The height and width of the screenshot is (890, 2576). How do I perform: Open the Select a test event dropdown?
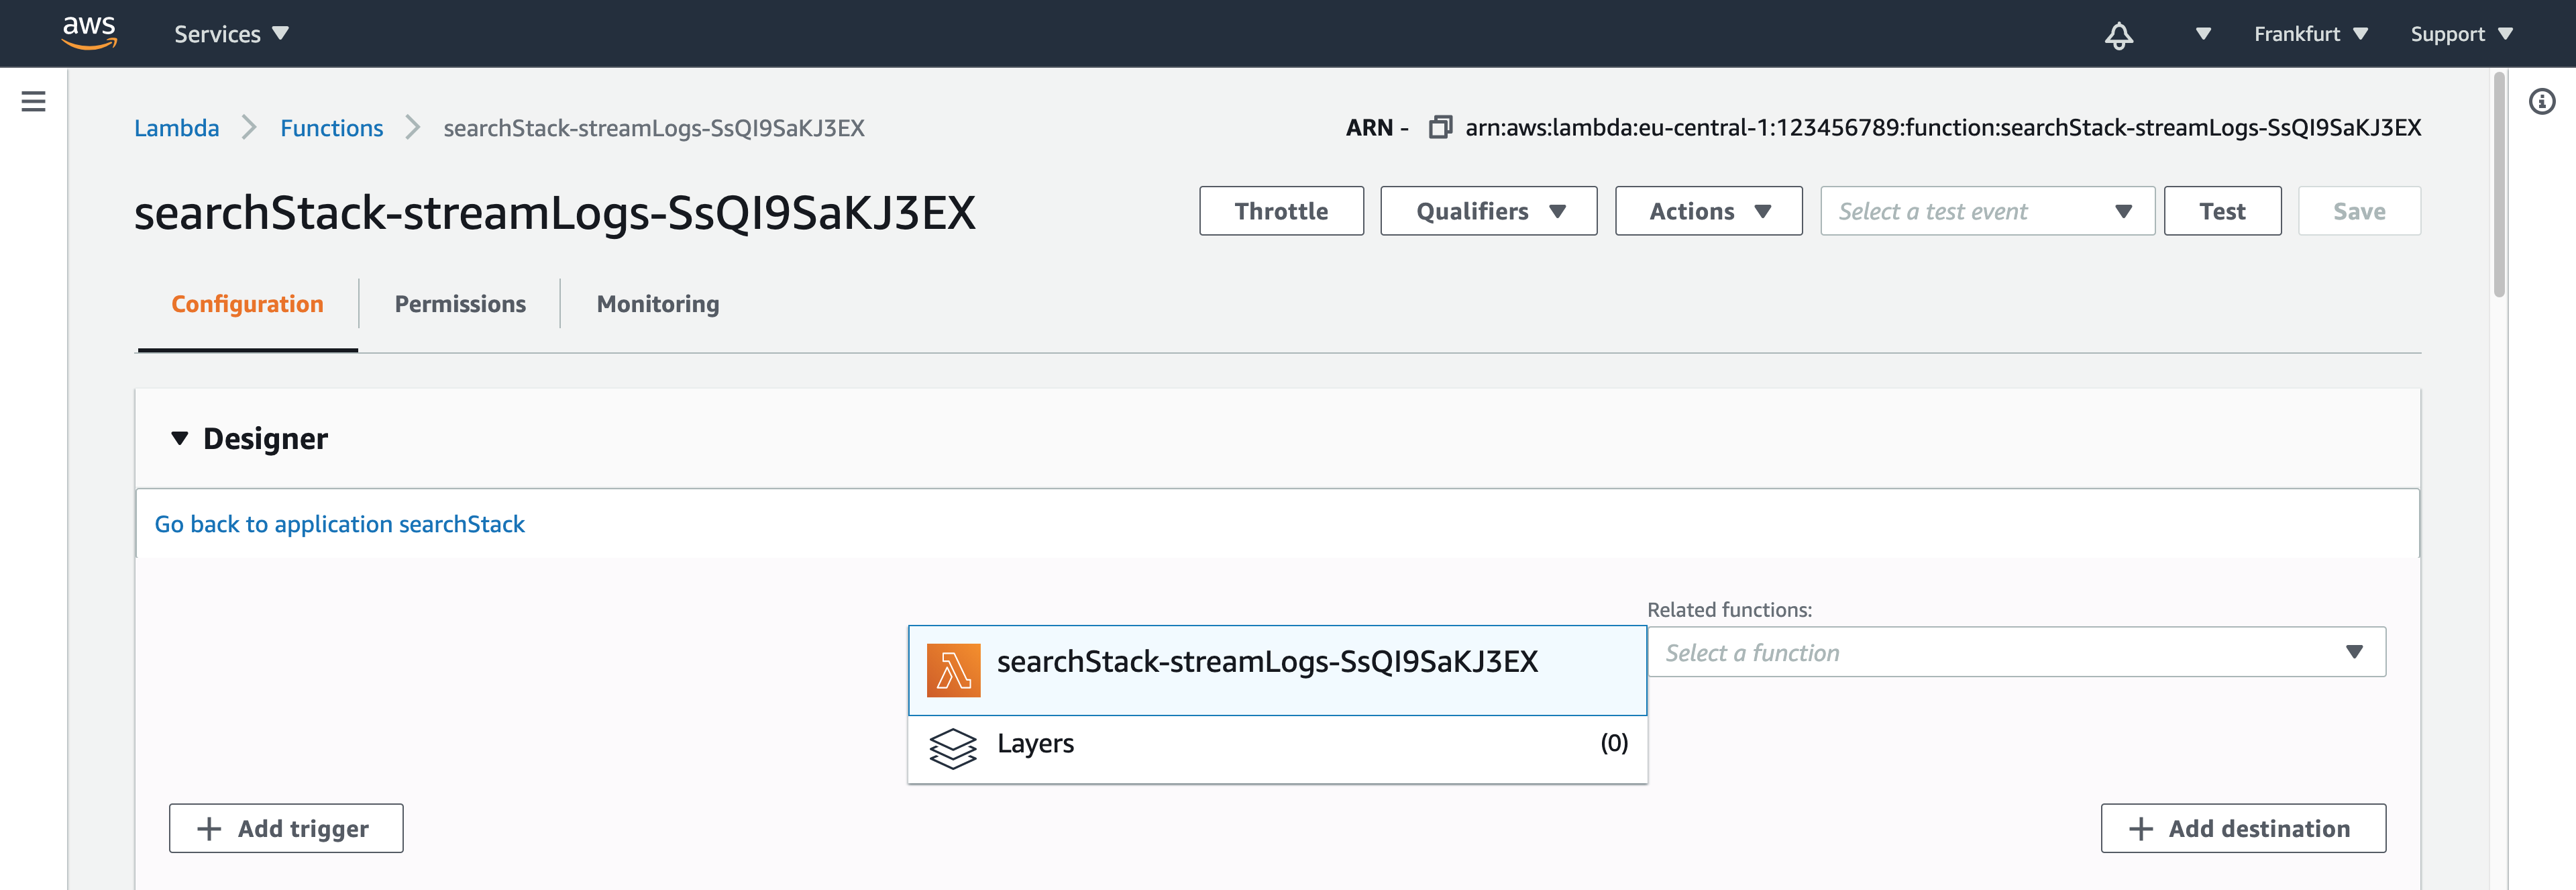(1986, 211)
